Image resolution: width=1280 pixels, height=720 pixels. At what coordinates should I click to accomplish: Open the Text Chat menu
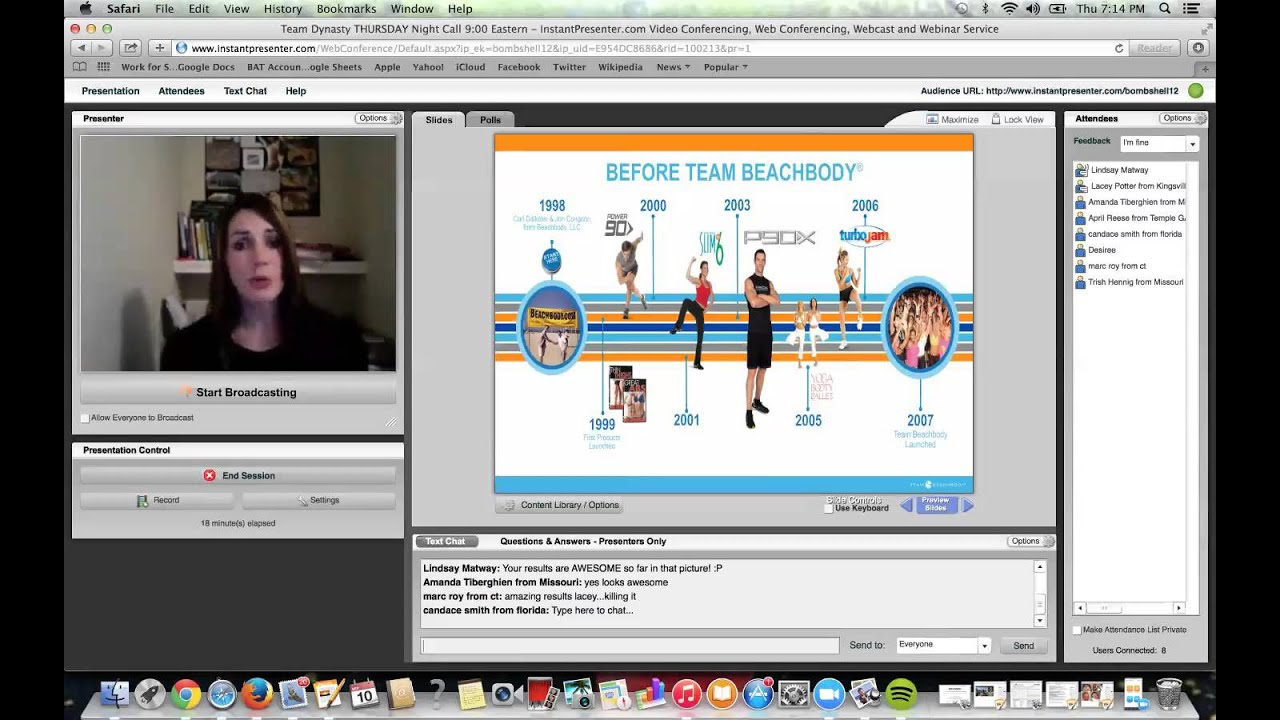(245, 91)
